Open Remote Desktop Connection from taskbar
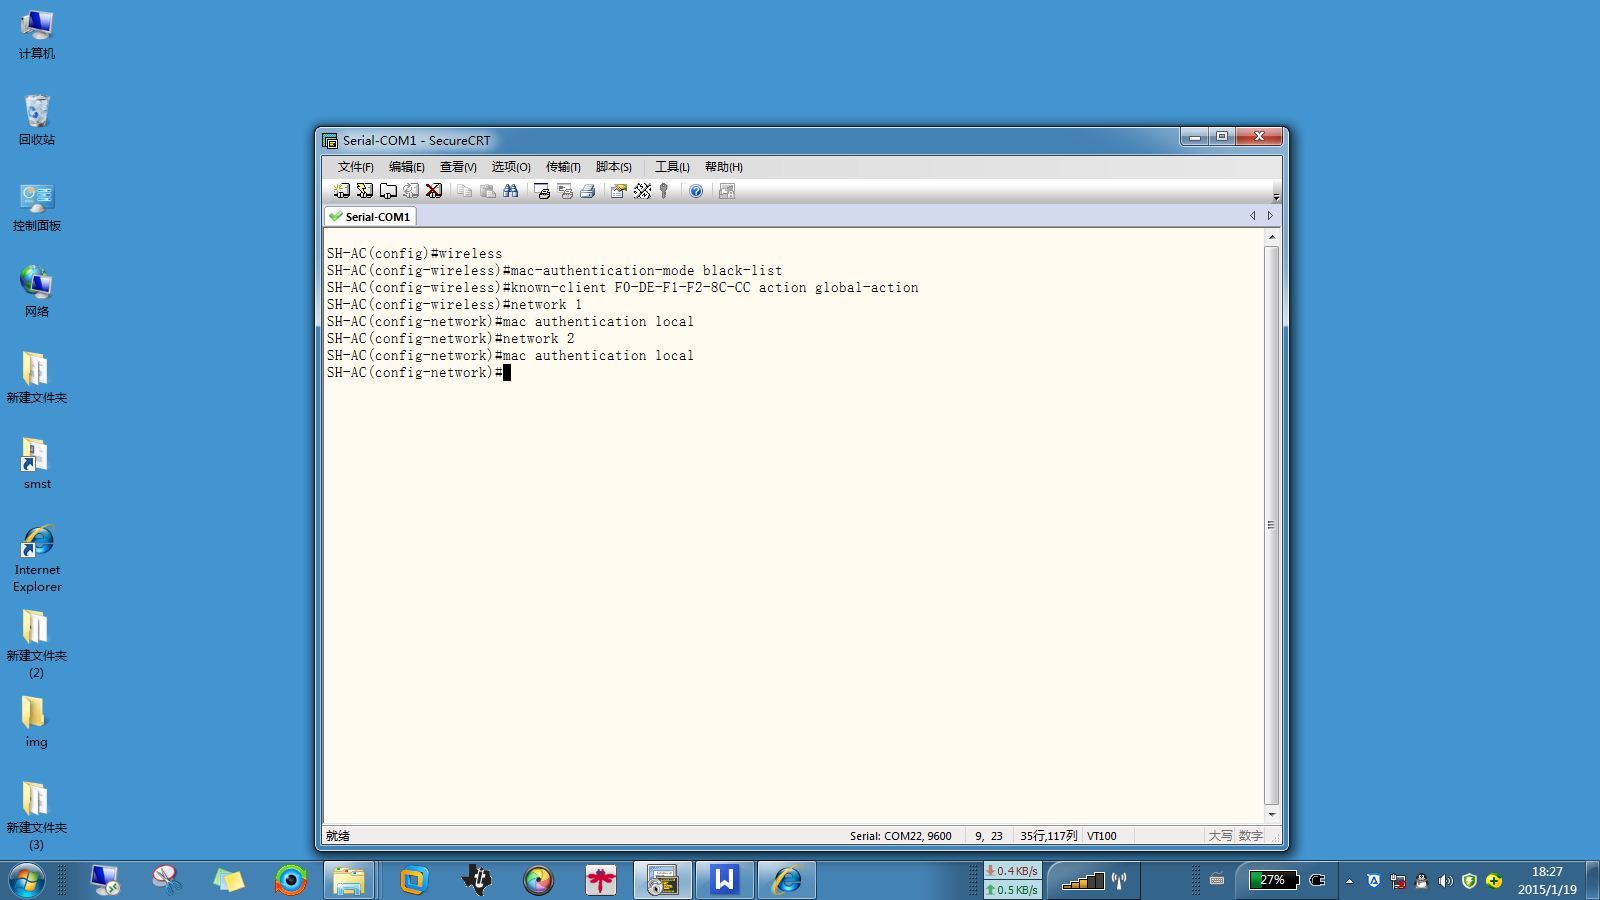This screenshot has width=1600, height=900. pos(105,880)
